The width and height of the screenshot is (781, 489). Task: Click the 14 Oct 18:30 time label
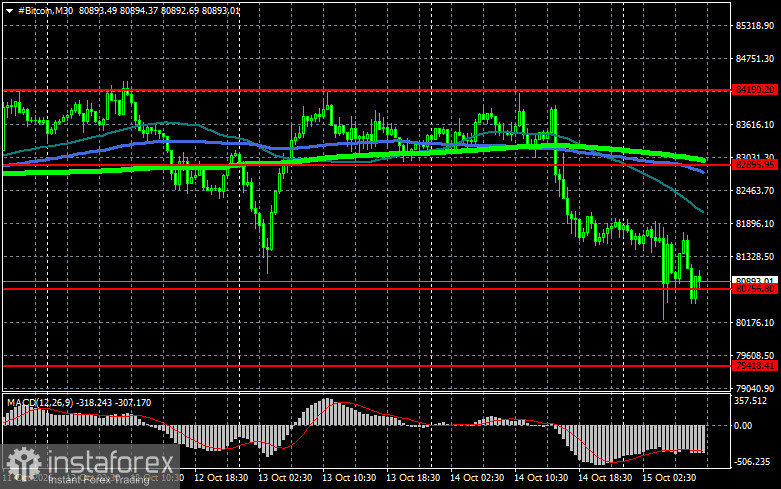point(605,478)
